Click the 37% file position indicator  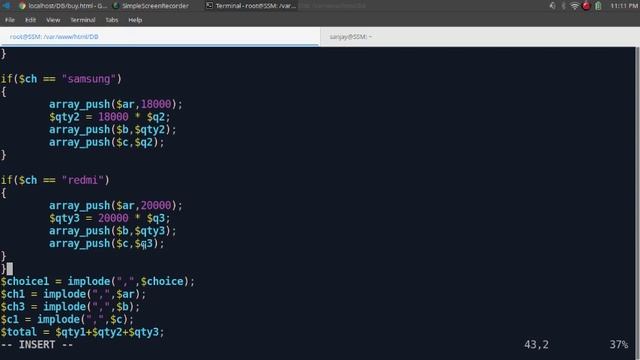619,344
